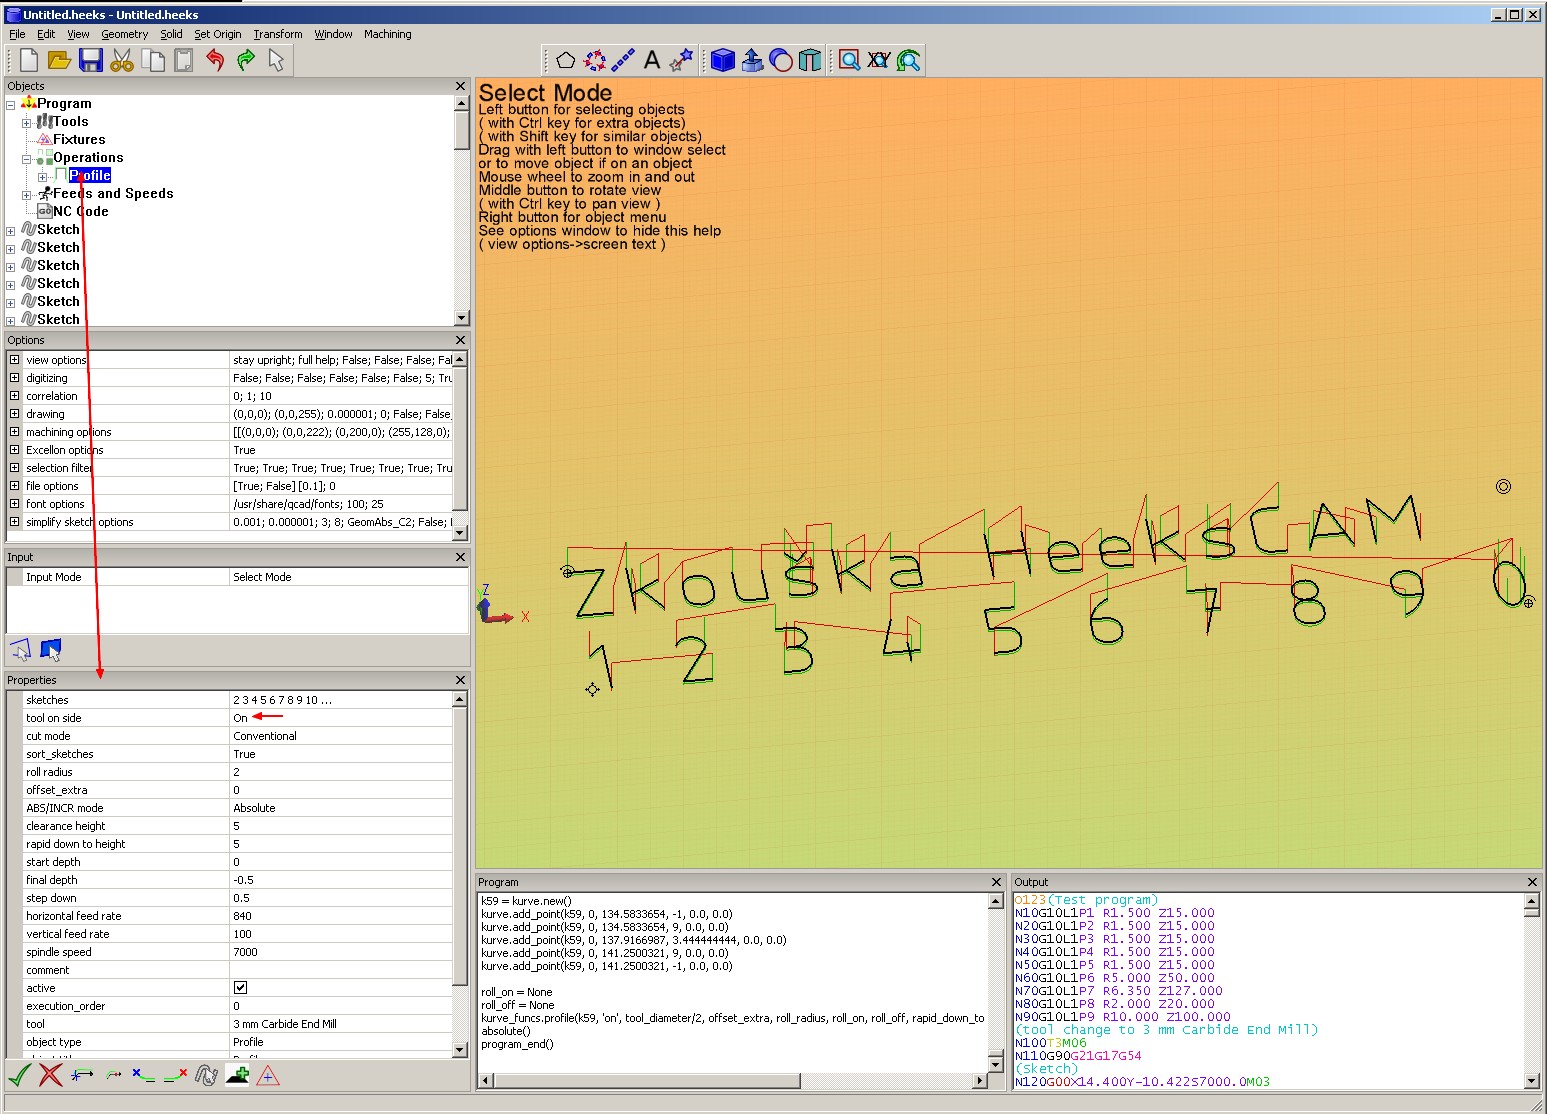Click the red Undo arrow icon
1547x1114 pixels.
(x=215, y=61)
